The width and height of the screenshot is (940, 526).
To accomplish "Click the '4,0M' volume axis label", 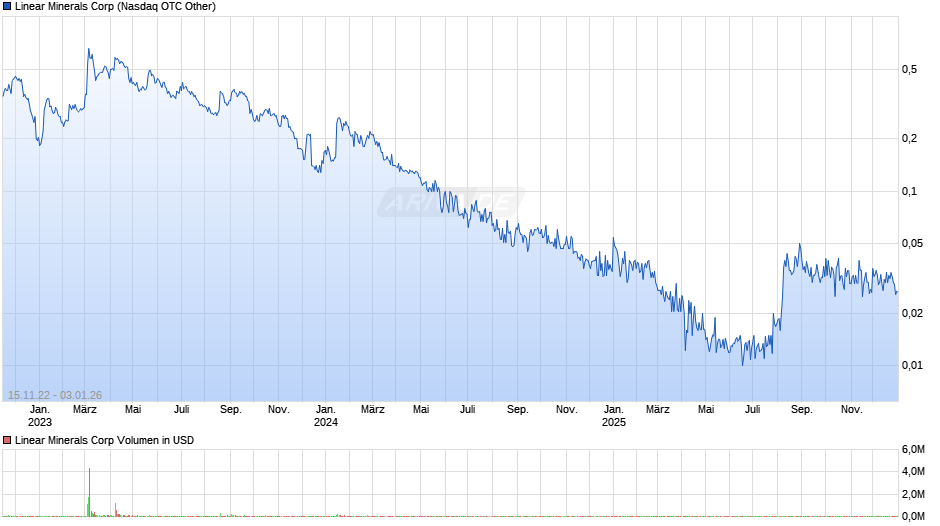I will 913,472.
